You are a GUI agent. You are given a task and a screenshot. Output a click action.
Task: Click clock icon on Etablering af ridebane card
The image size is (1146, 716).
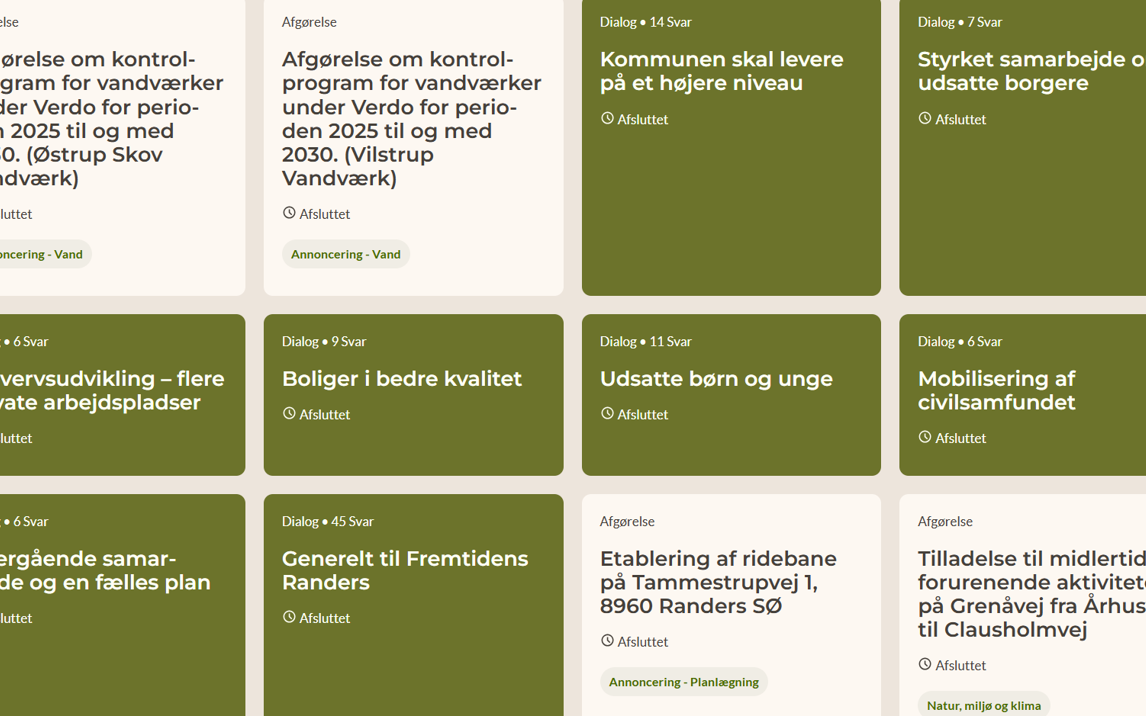point(607,640)
